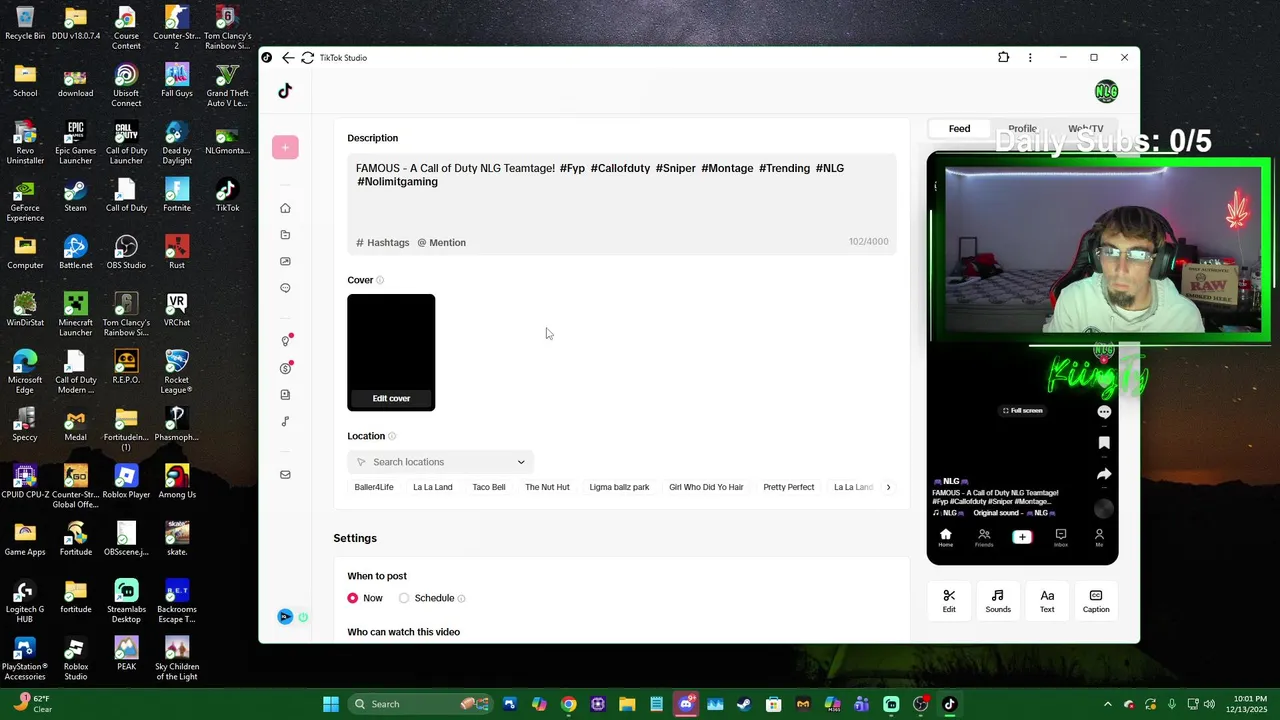Open the Analytics chart icon in sidebar
Viewport: 1280px width, 720px height.
coord(285,261)
